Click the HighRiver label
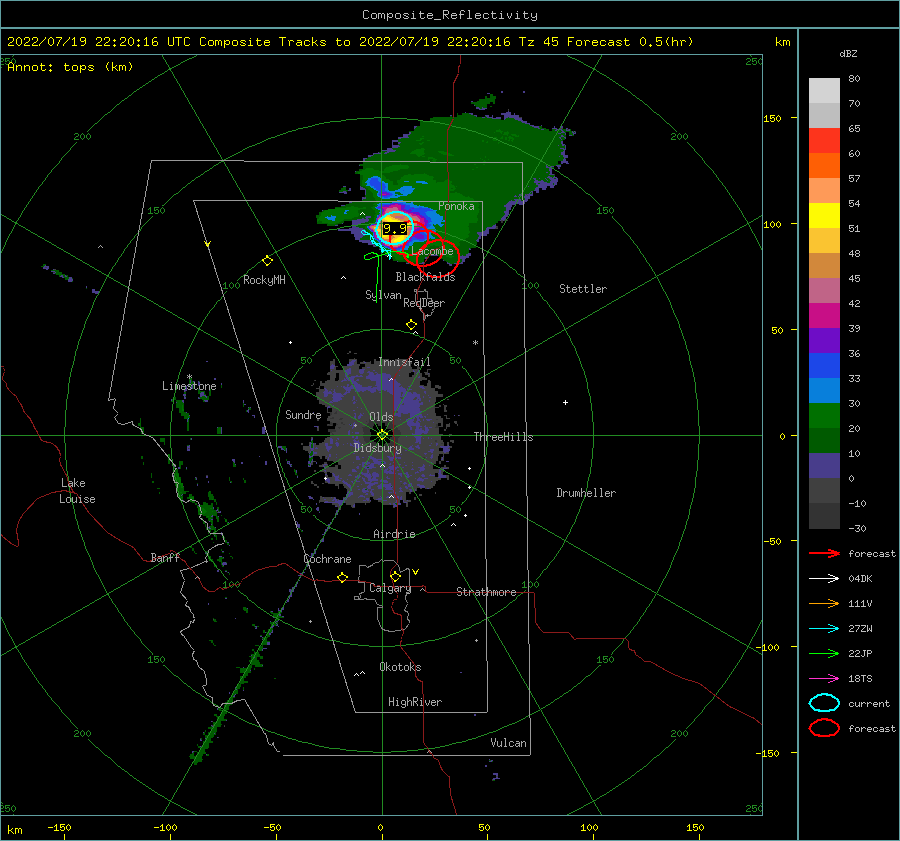The image size is (900, 841). [415, 702]
